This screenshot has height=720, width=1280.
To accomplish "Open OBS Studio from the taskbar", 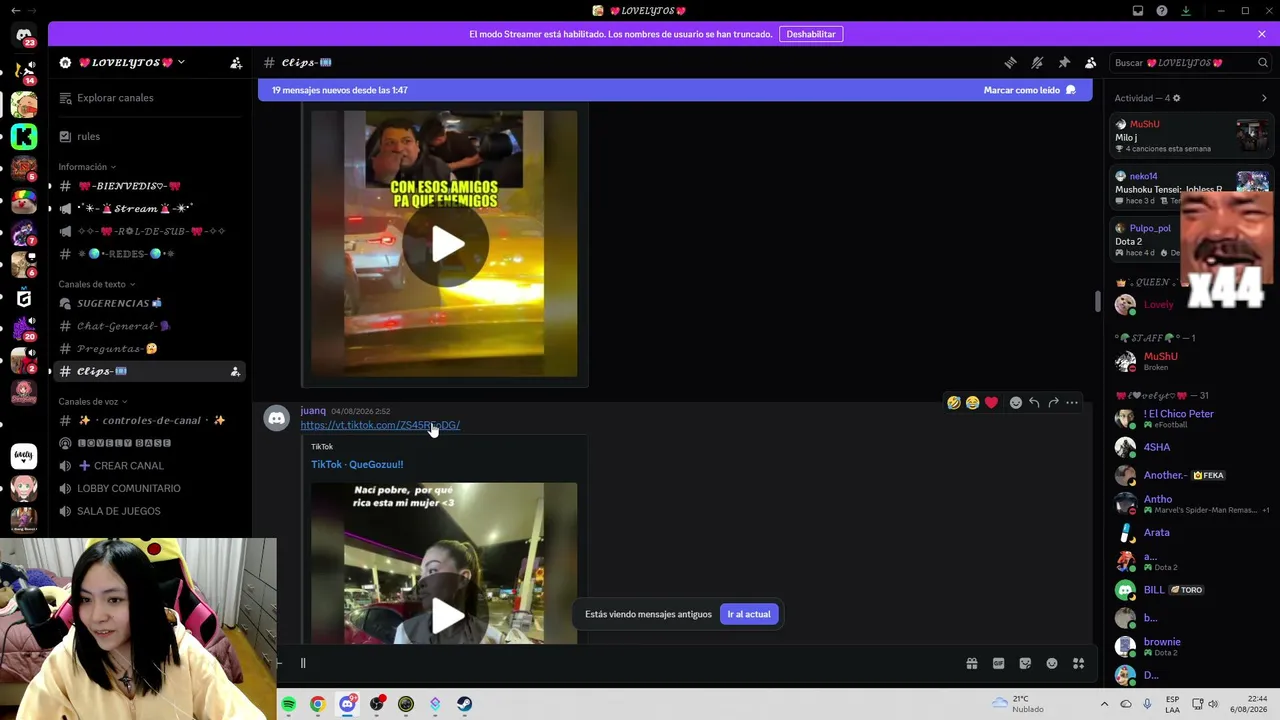I will [x=376, y=704].
